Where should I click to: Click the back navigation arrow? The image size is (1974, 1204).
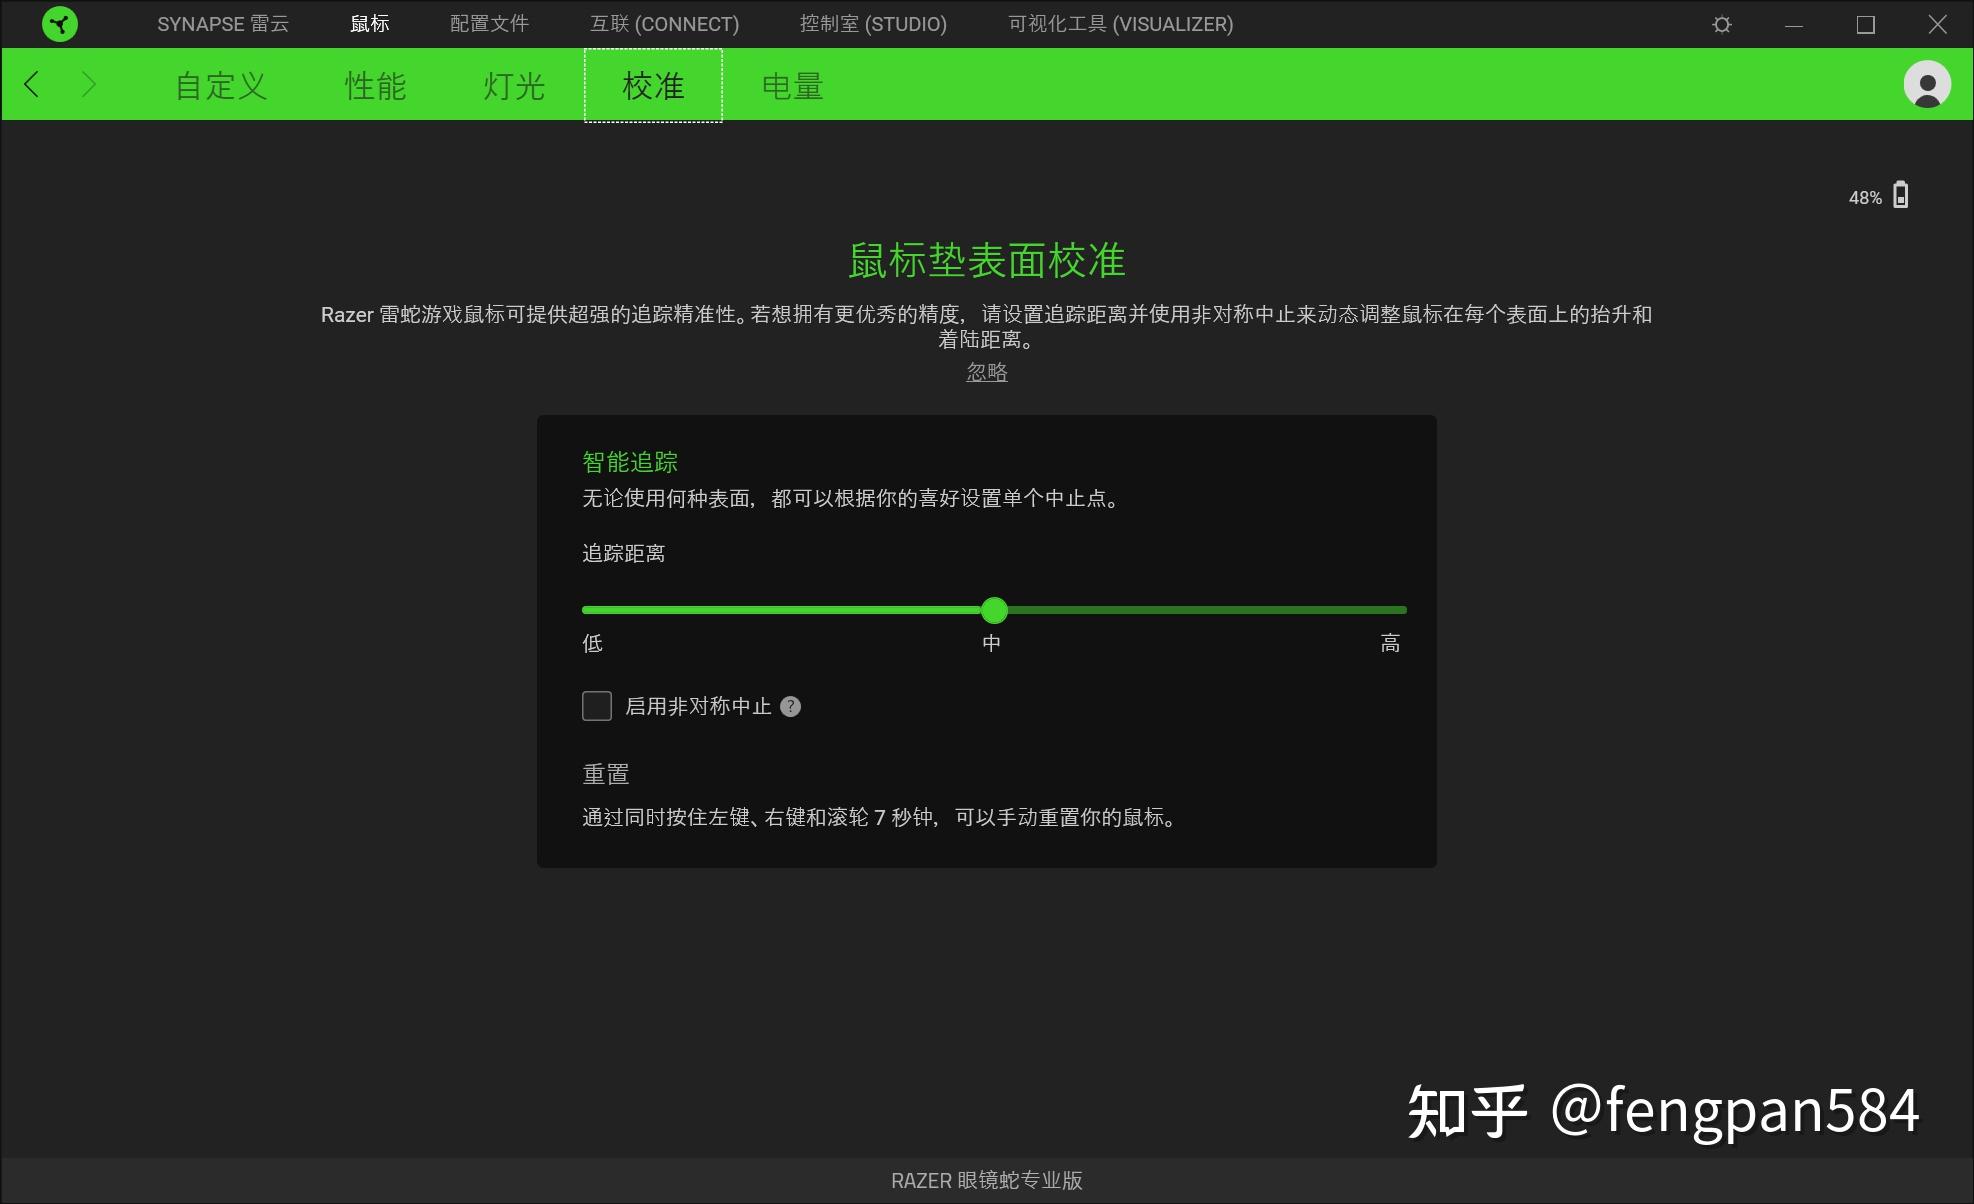(x=33, y=84)
